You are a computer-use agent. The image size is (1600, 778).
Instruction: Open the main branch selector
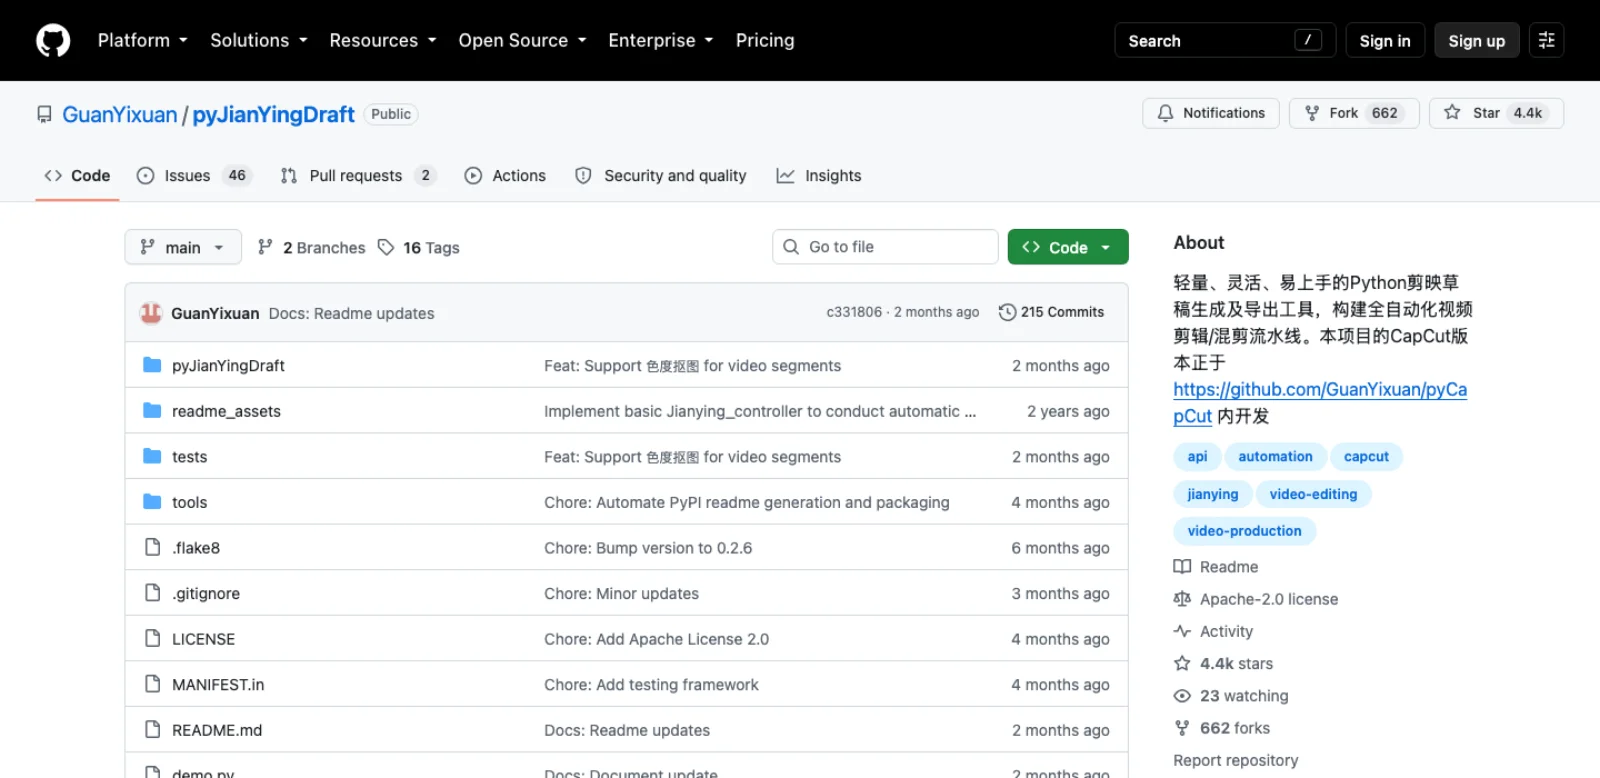click(183, 247)
